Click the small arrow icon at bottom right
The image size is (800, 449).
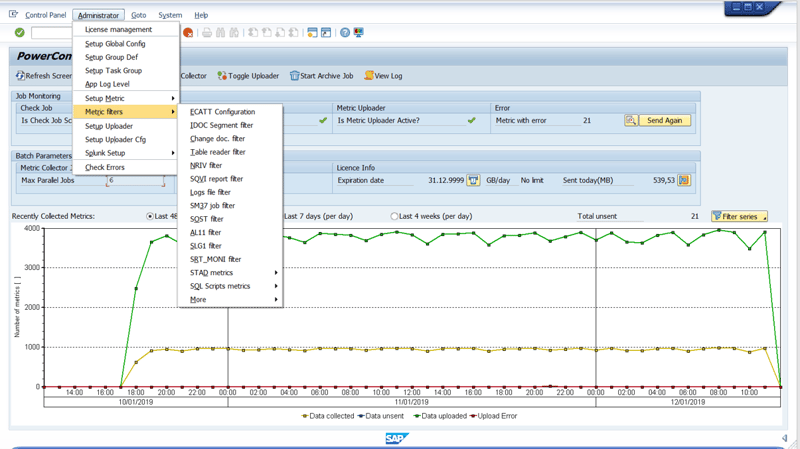coord(785,438)
